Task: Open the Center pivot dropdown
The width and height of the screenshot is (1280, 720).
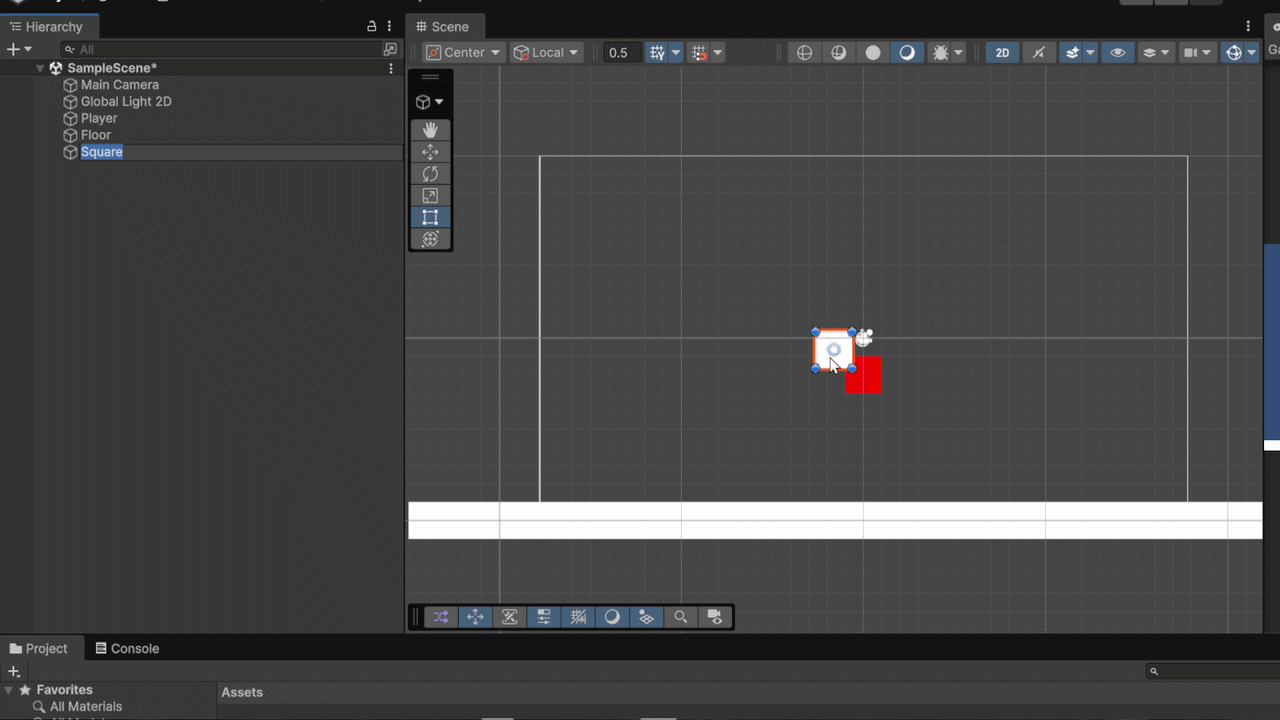Action: 462,52
